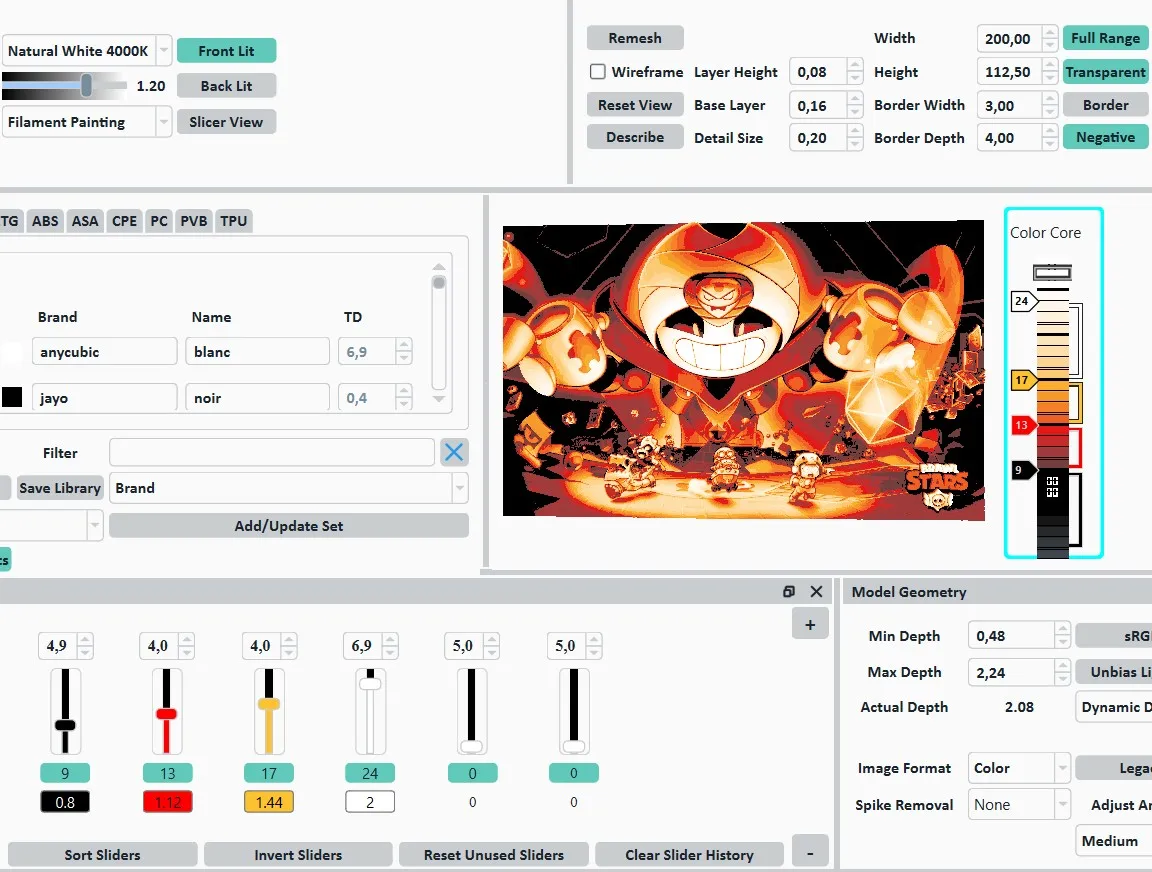Click the Reset Unused Sliders button
This screenshot has width=1152, height=872.
pos(494,855)
